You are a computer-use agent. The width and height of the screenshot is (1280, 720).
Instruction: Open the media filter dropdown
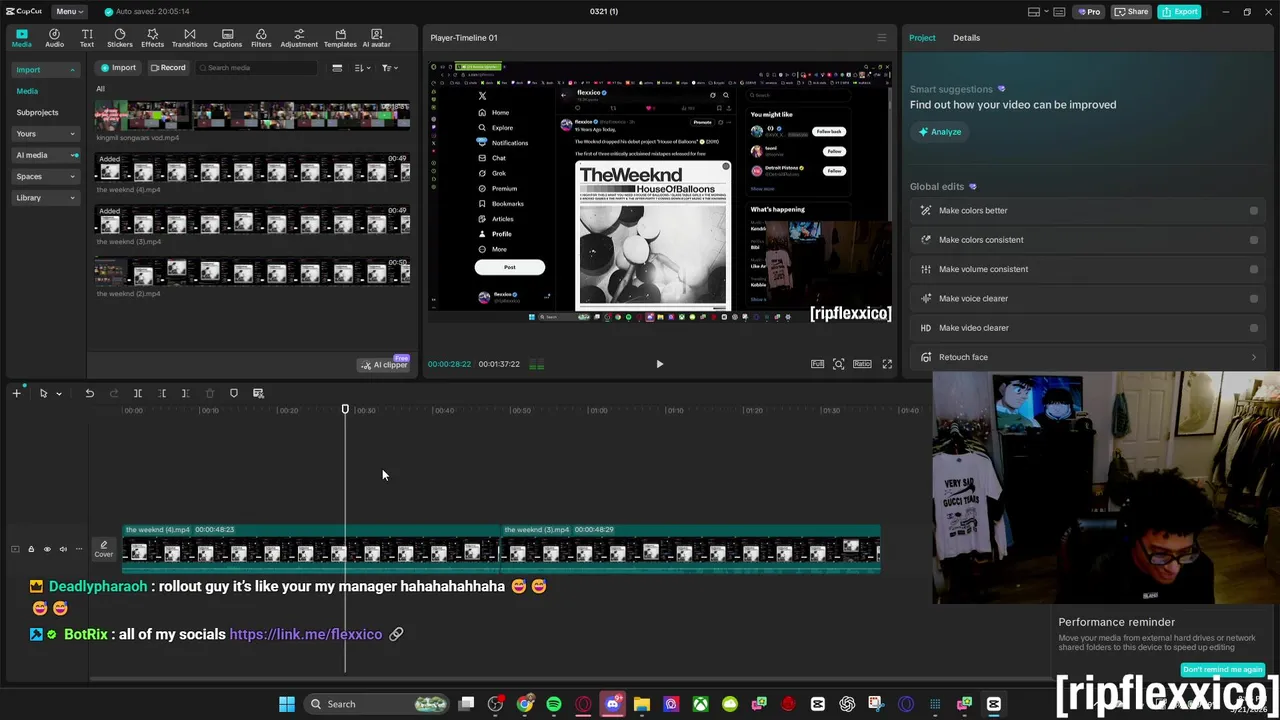click(x=390, y=68)
